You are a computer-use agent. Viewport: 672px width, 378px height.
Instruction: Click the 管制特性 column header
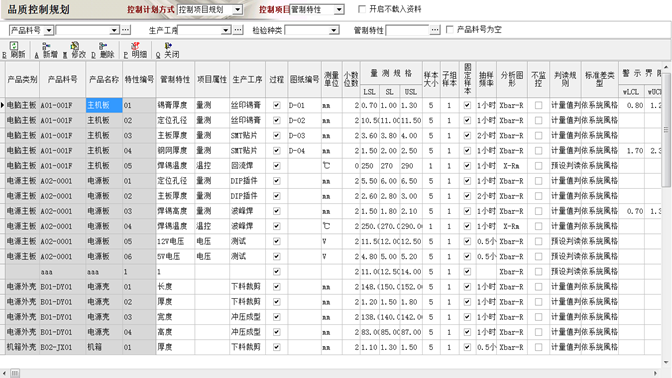175,79
